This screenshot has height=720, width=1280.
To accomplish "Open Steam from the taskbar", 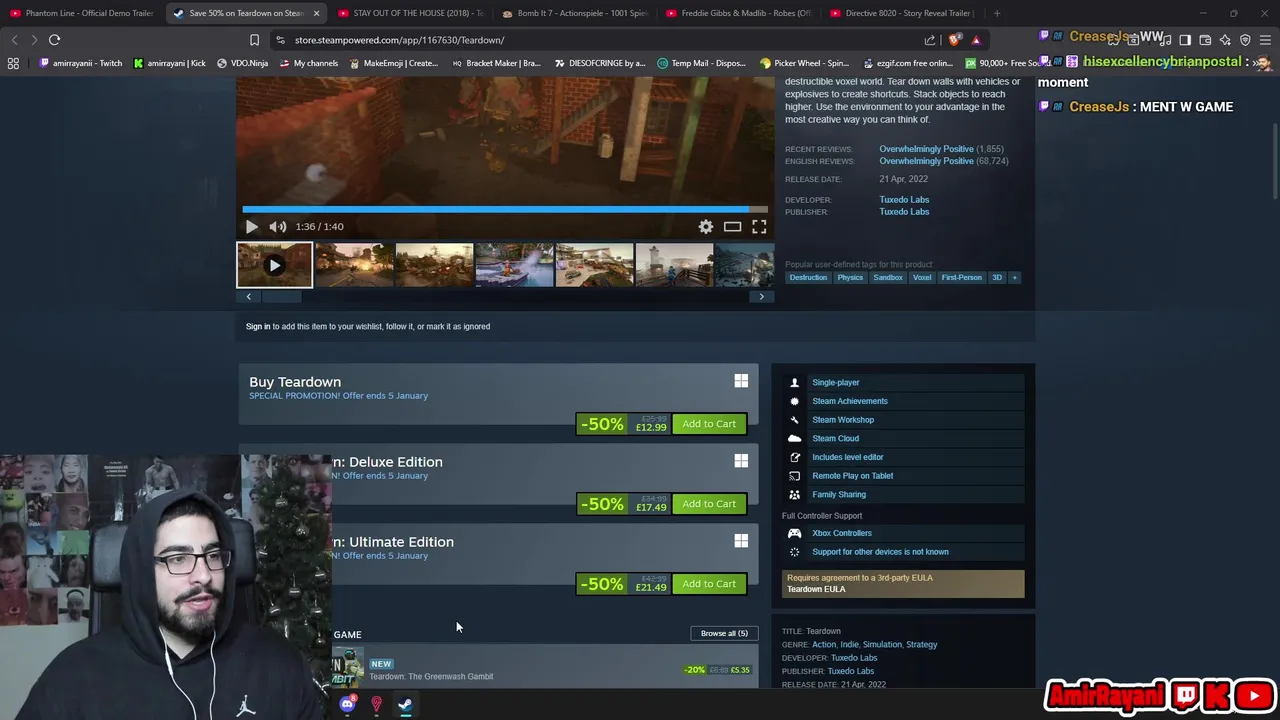I will (405, 705).
